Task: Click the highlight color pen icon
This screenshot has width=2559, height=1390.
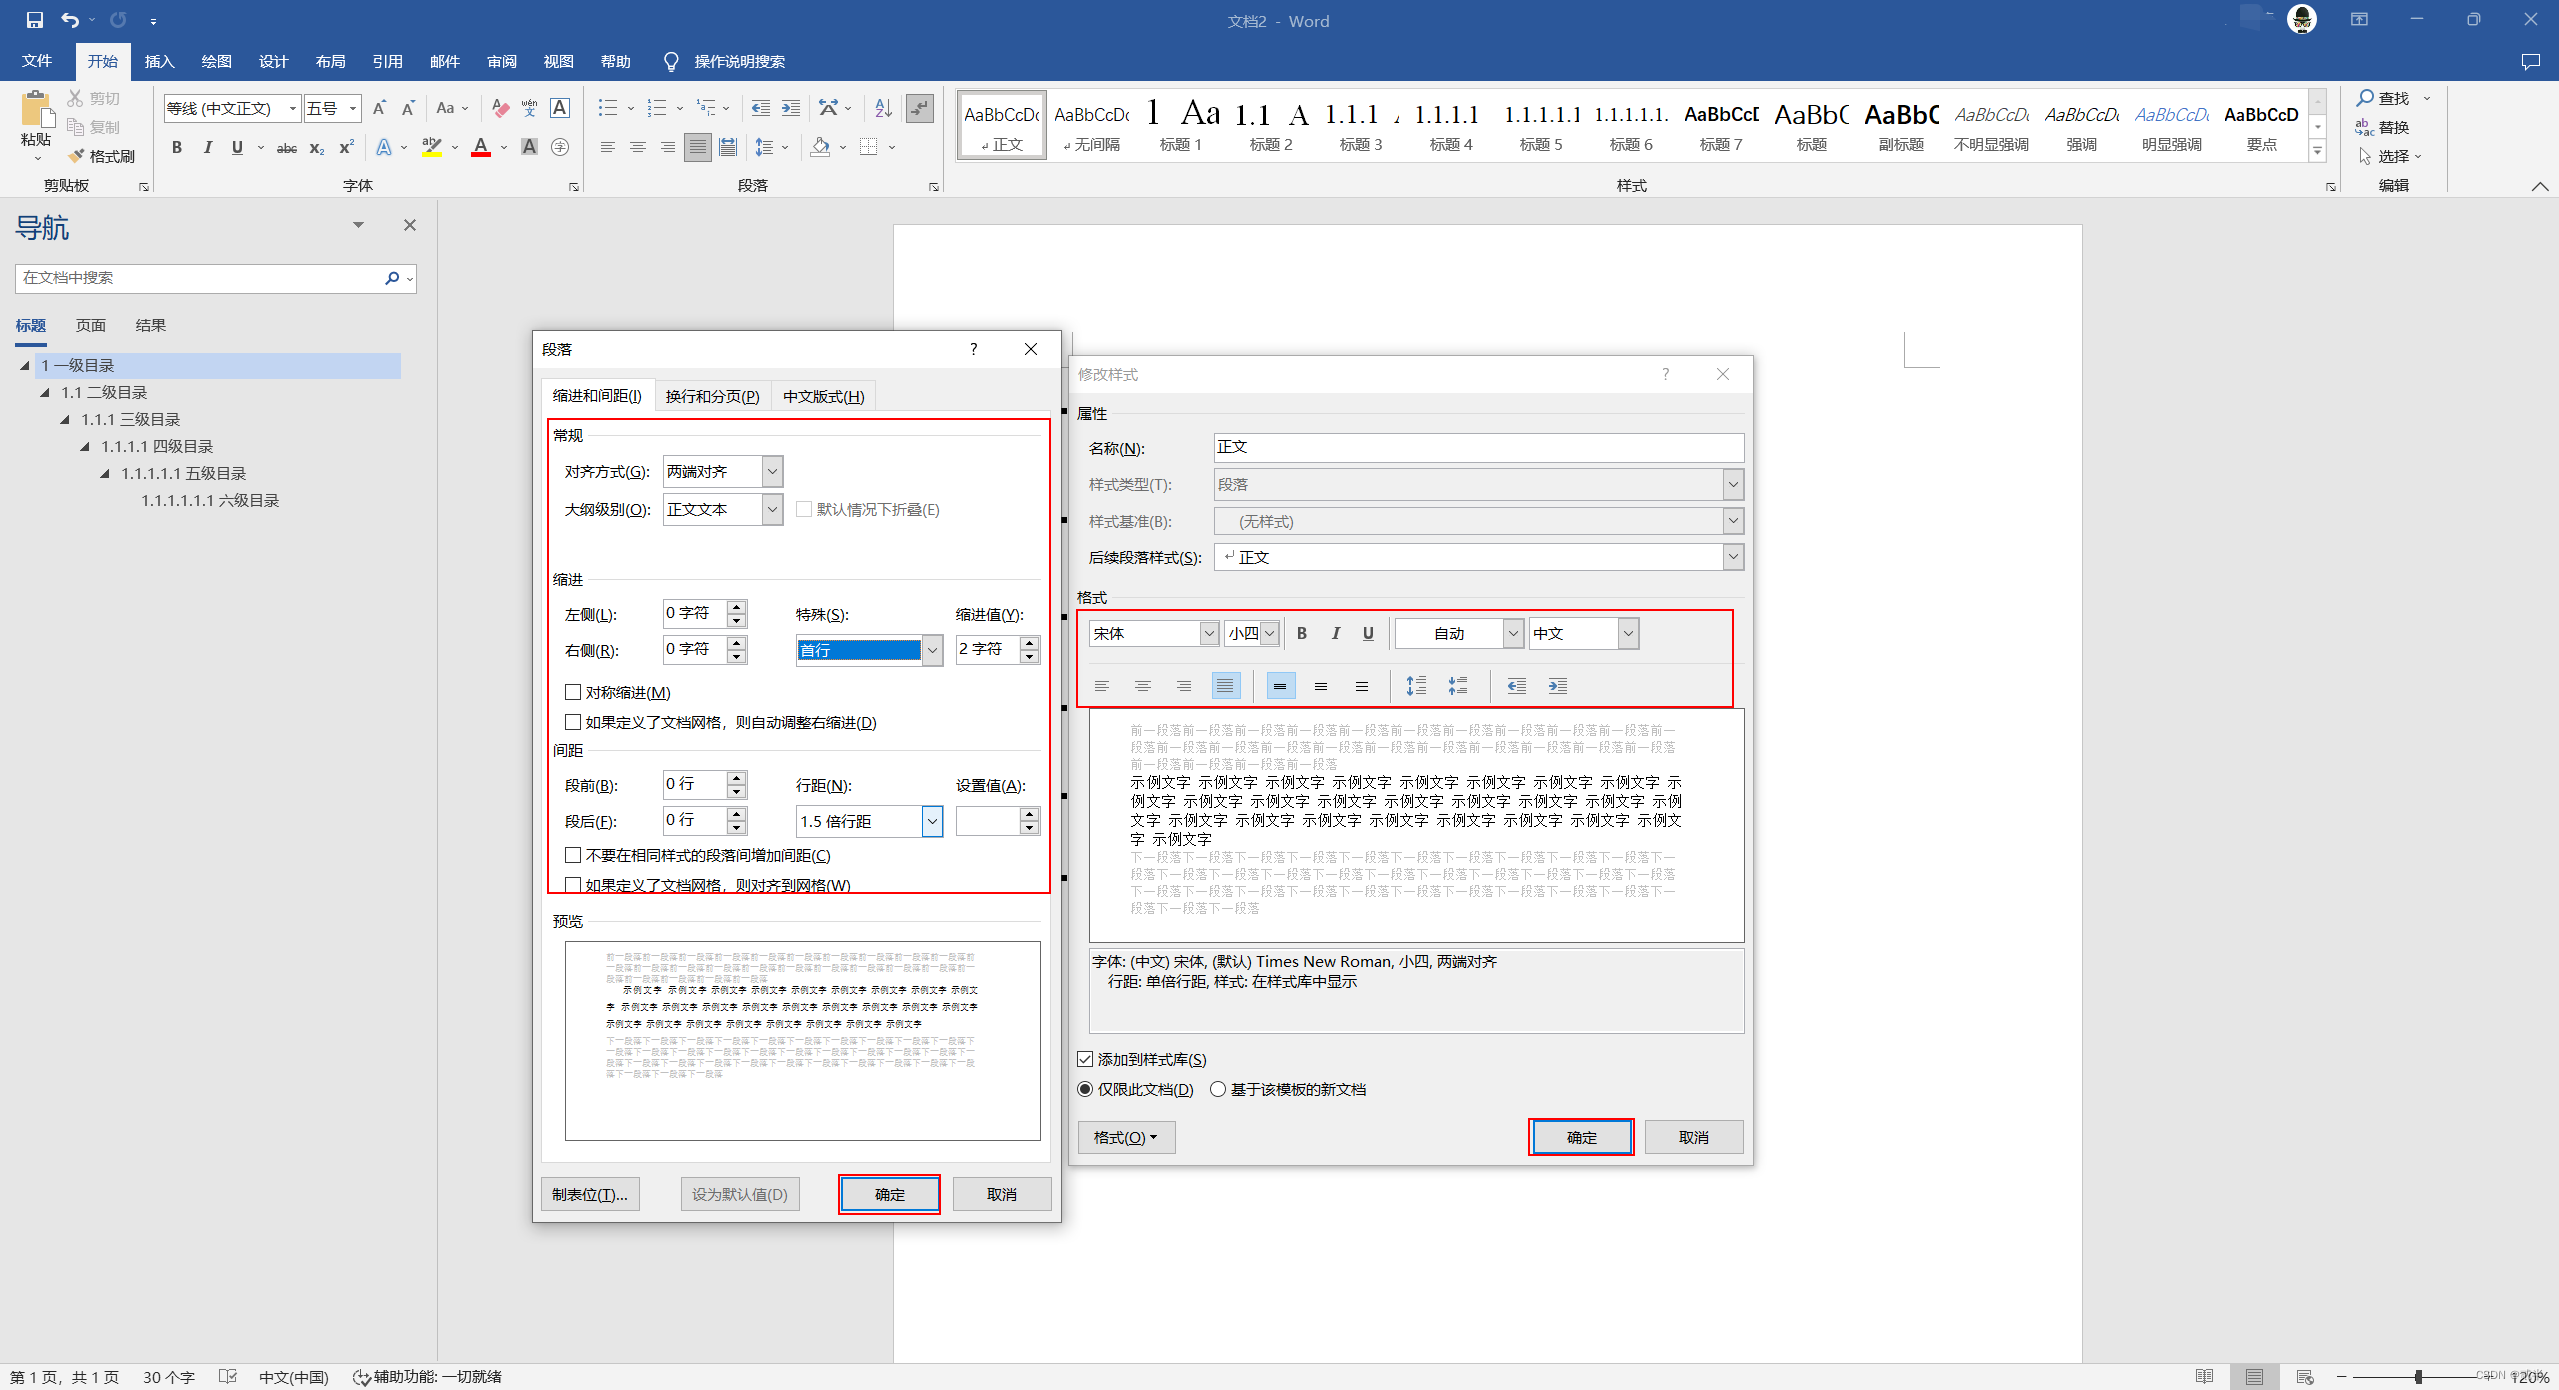Action: (x=431, y=147)
